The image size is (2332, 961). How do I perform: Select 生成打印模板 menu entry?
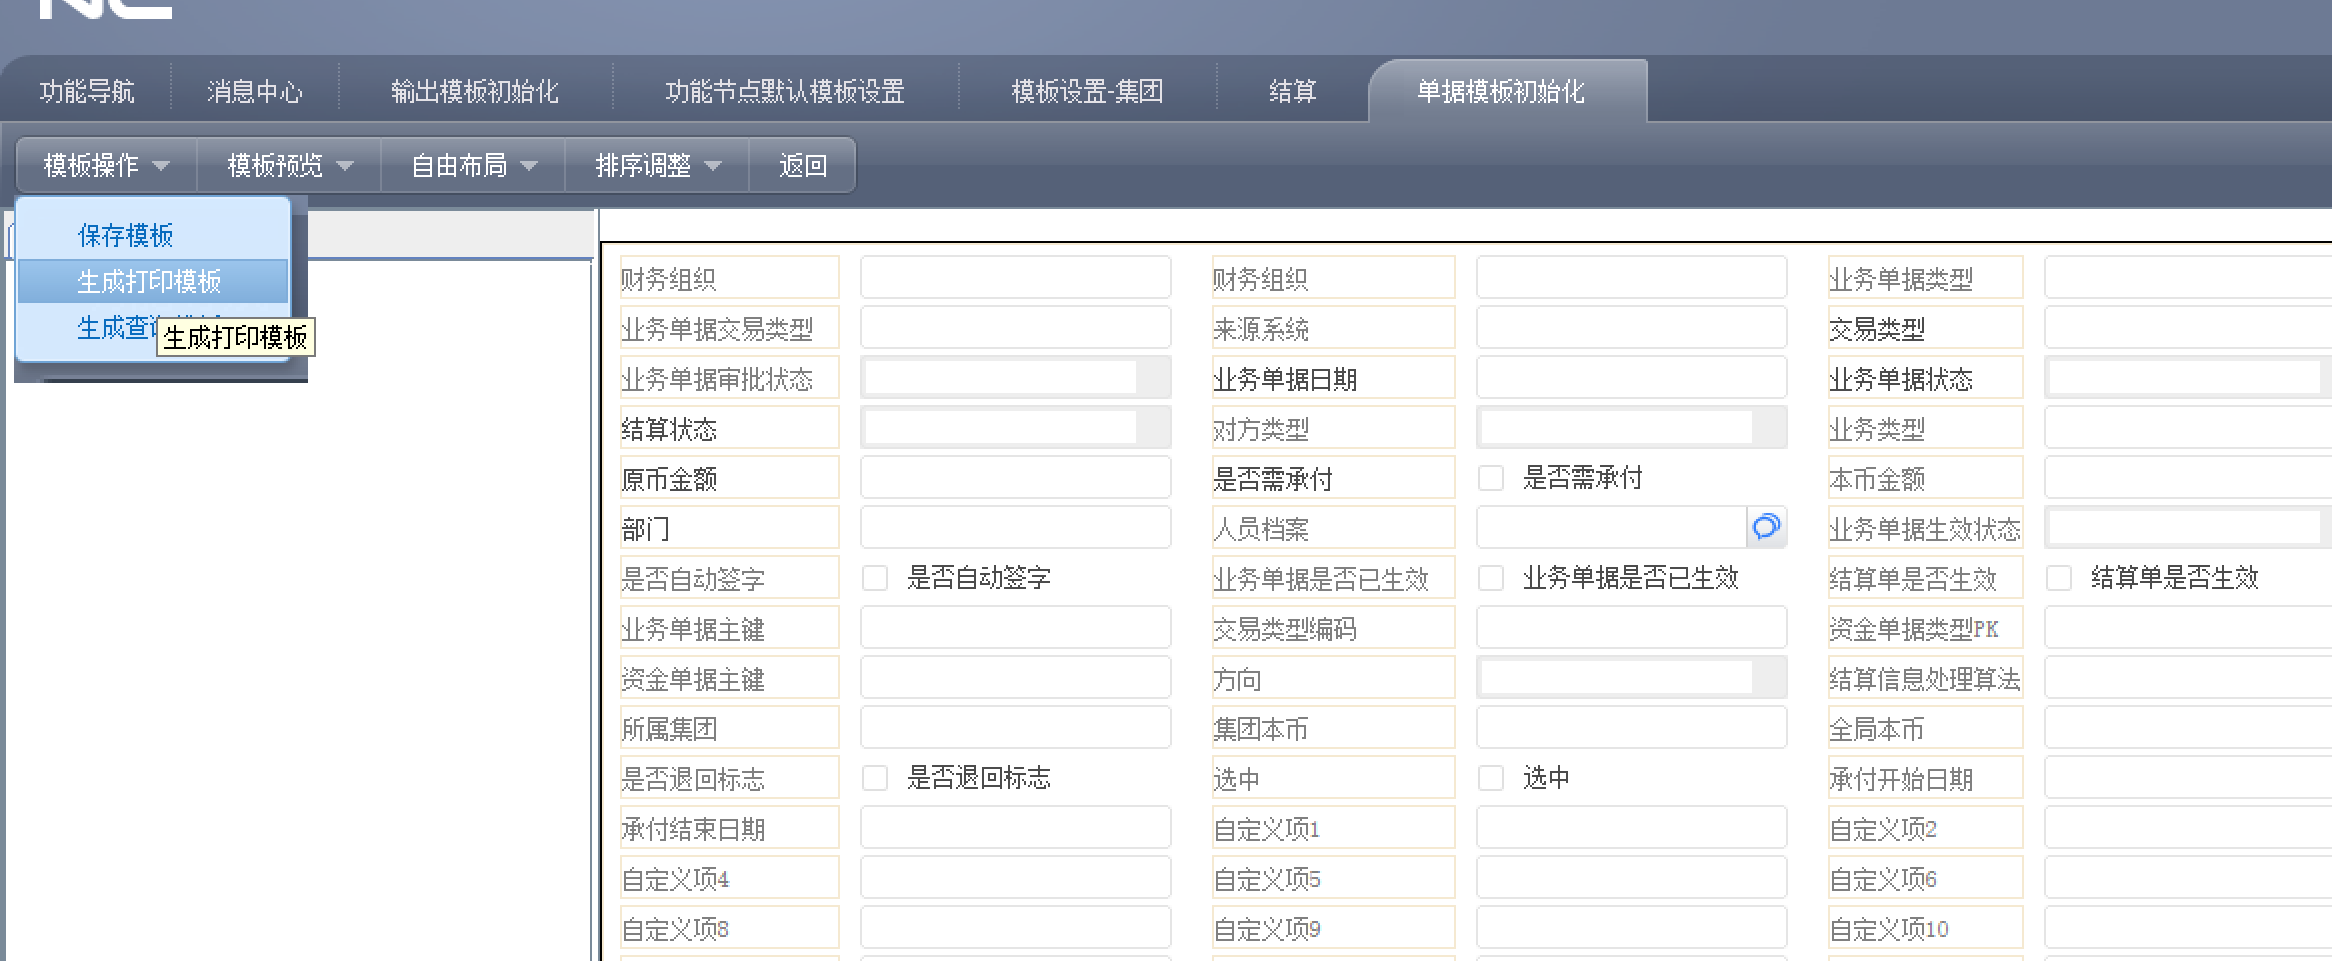pos(153,281)
